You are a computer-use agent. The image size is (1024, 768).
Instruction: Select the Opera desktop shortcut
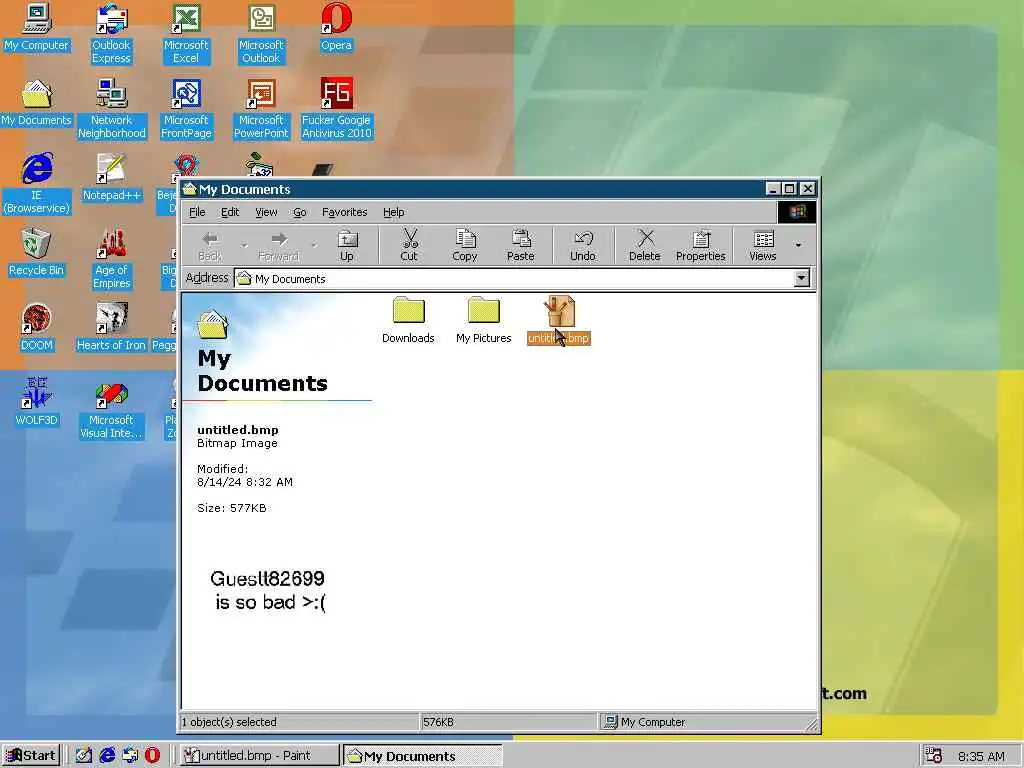336,27
